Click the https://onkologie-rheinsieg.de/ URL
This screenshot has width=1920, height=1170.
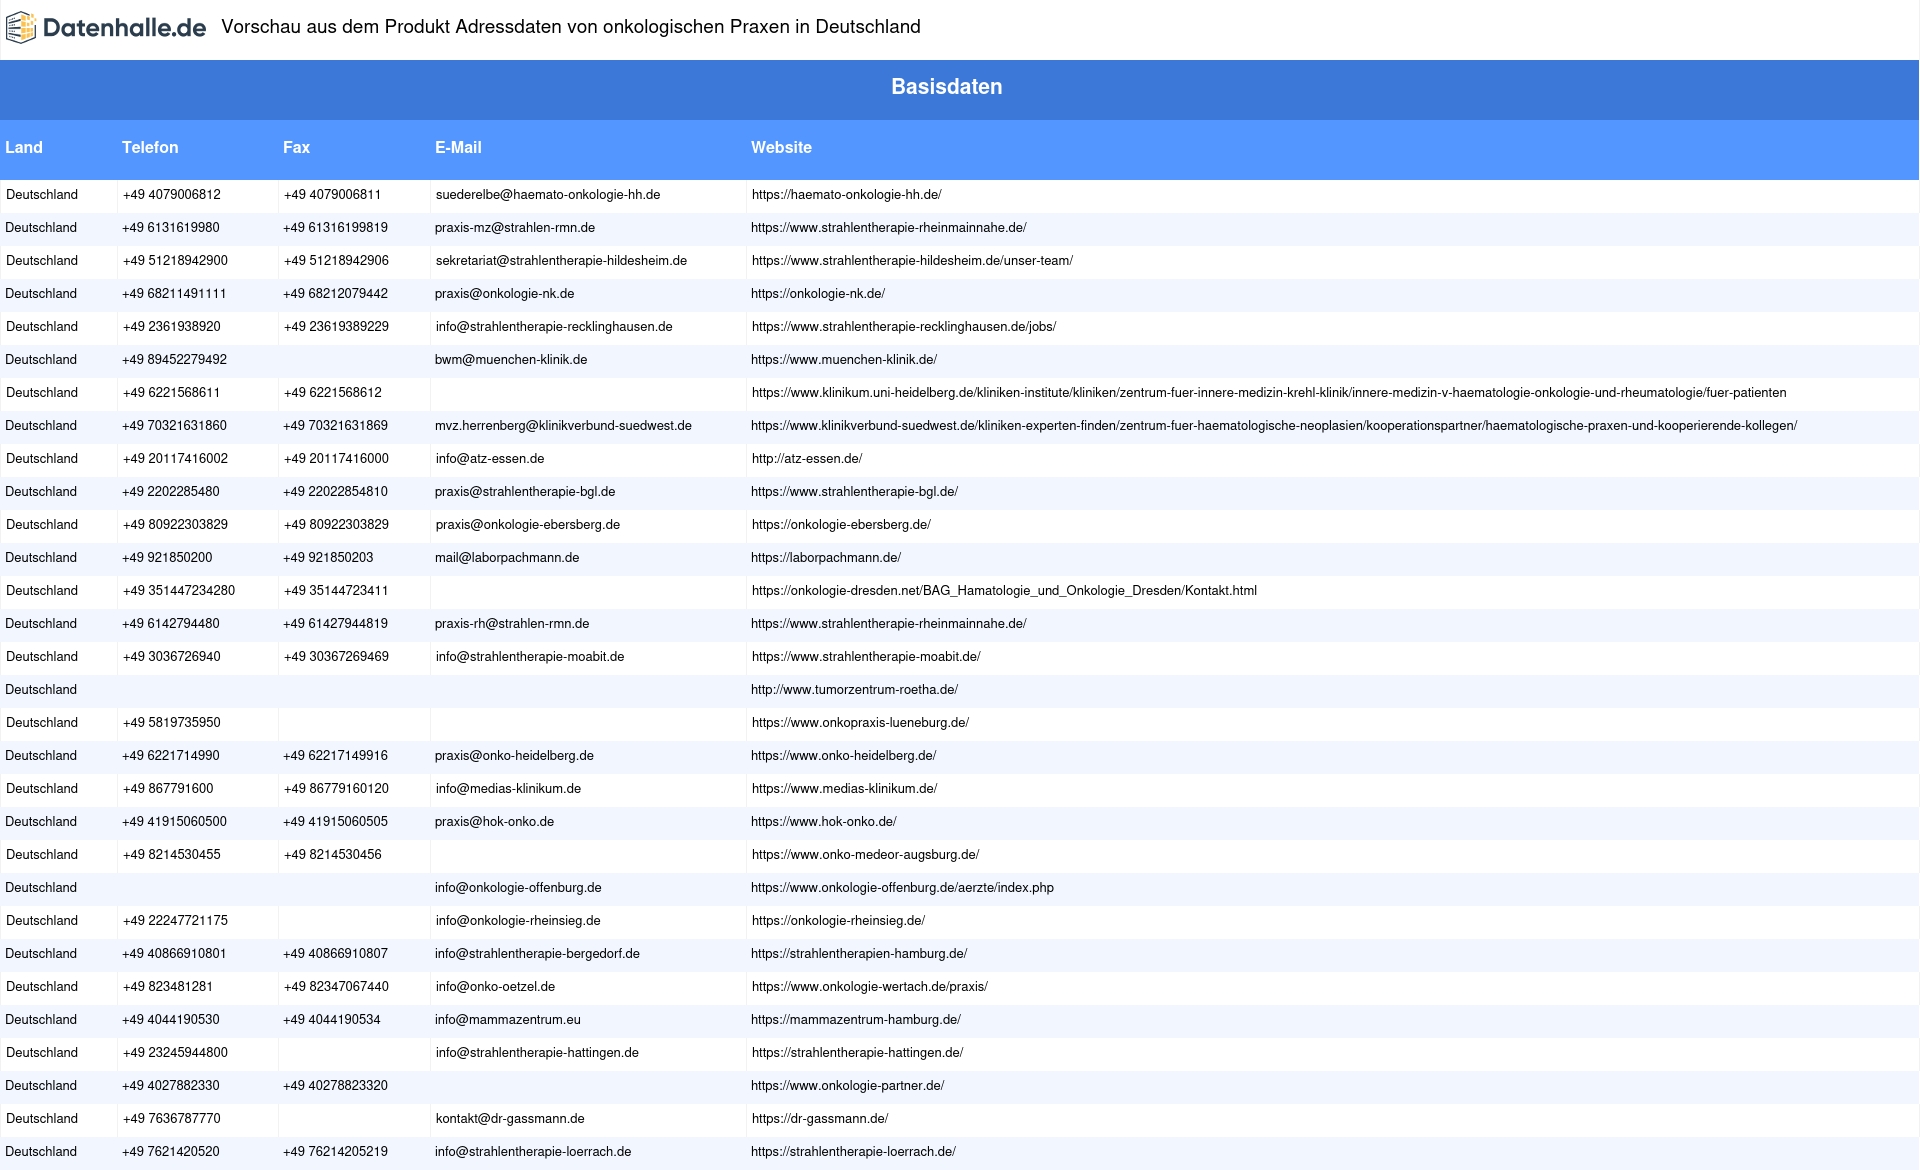tap(838, 921)
